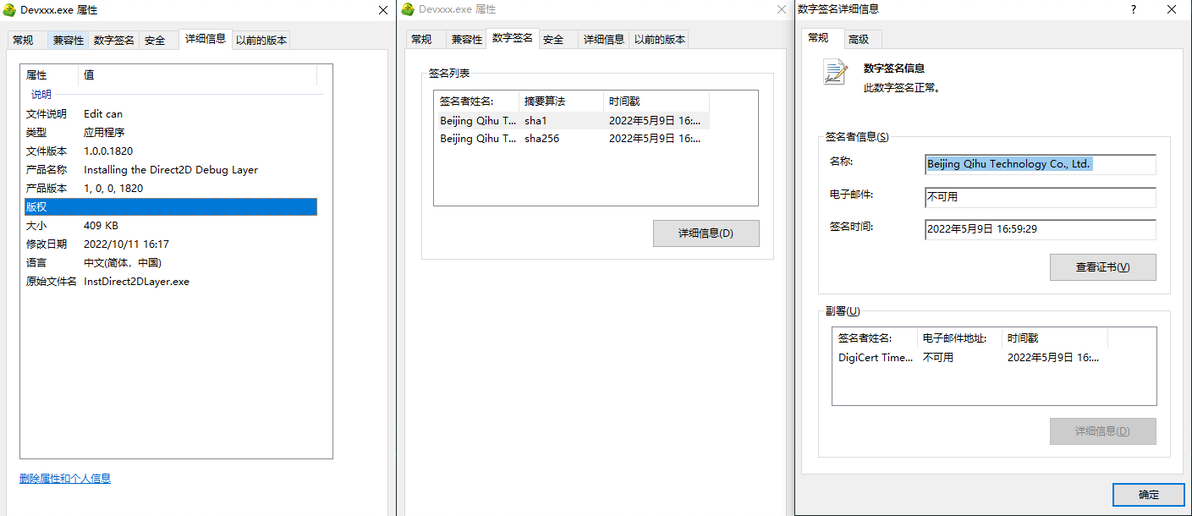Open 数字签名 tab in left properties window
This screenshot has width=1192, height=516.
click(x=114, y=40)
